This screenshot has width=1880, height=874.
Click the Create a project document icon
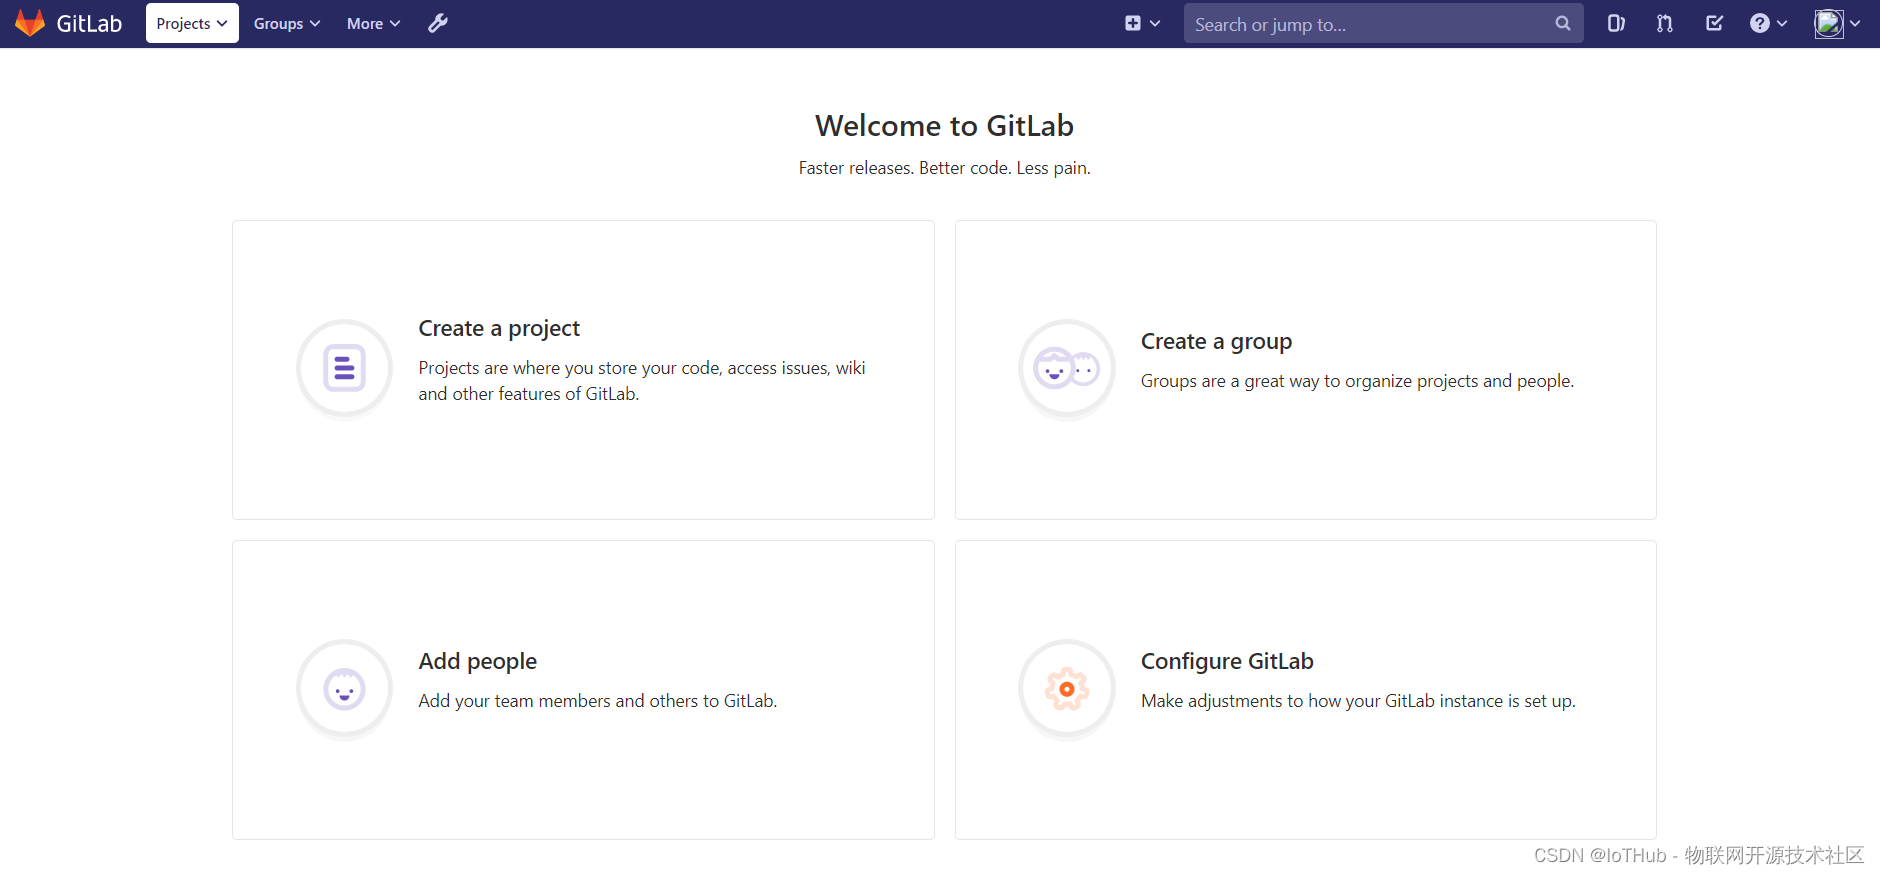[x=344, y=368]
